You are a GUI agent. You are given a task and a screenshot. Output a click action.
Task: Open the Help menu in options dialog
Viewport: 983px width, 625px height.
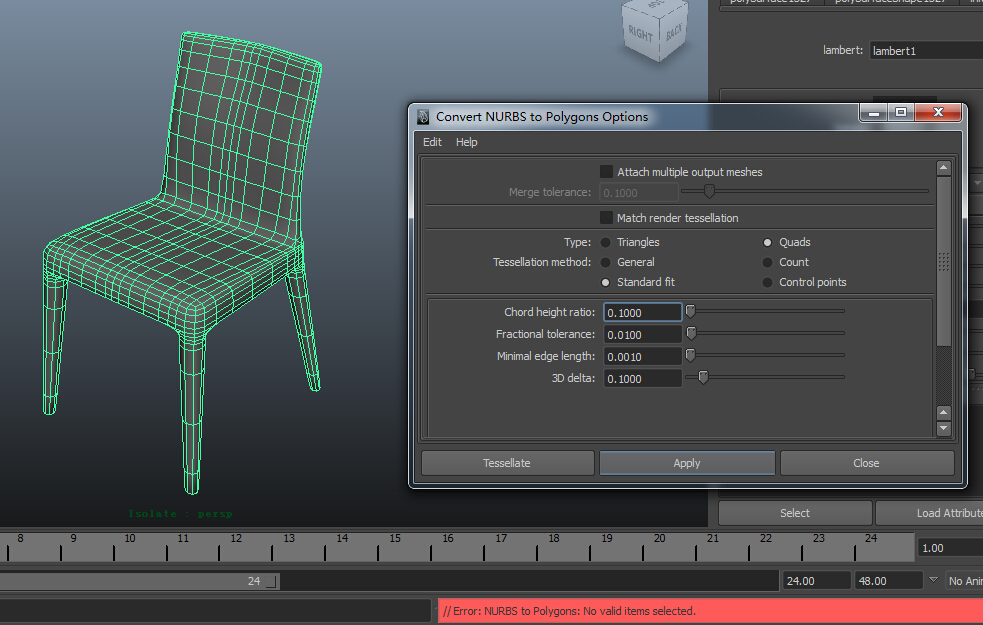point(466,142)
